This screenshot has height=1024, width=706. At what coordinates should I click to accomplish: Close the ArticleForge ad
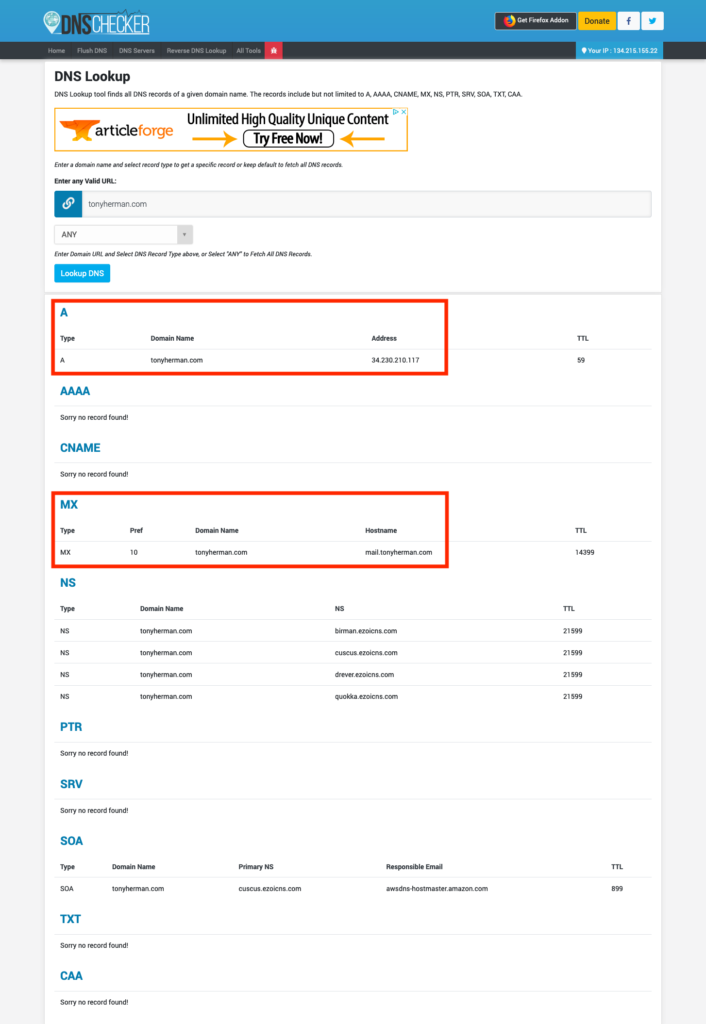tap(404, 112)
